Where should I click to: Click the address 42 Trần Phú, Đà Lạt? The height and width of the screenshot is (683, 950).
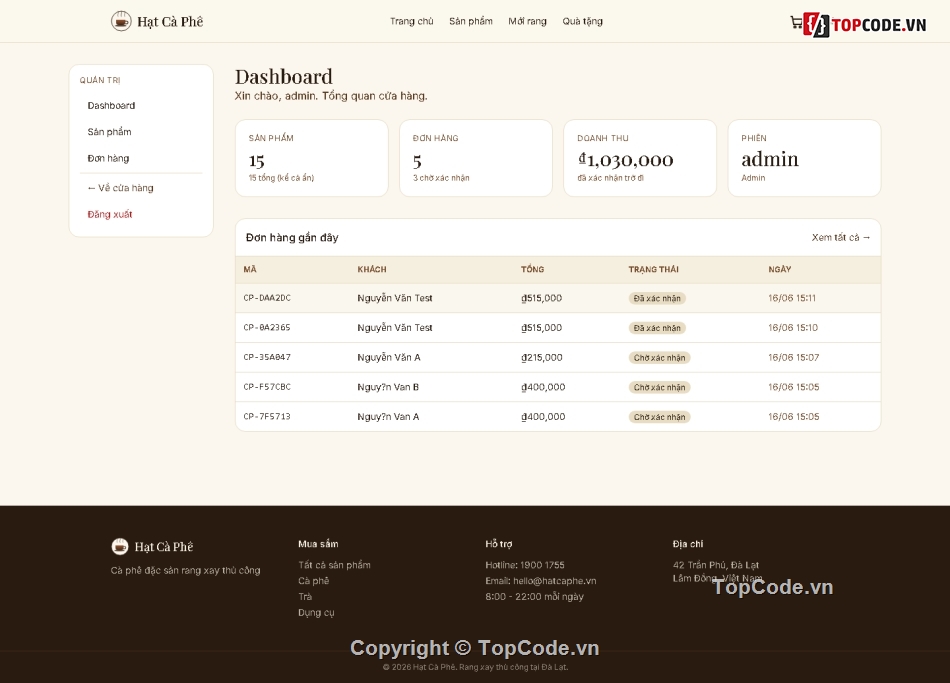716,565
